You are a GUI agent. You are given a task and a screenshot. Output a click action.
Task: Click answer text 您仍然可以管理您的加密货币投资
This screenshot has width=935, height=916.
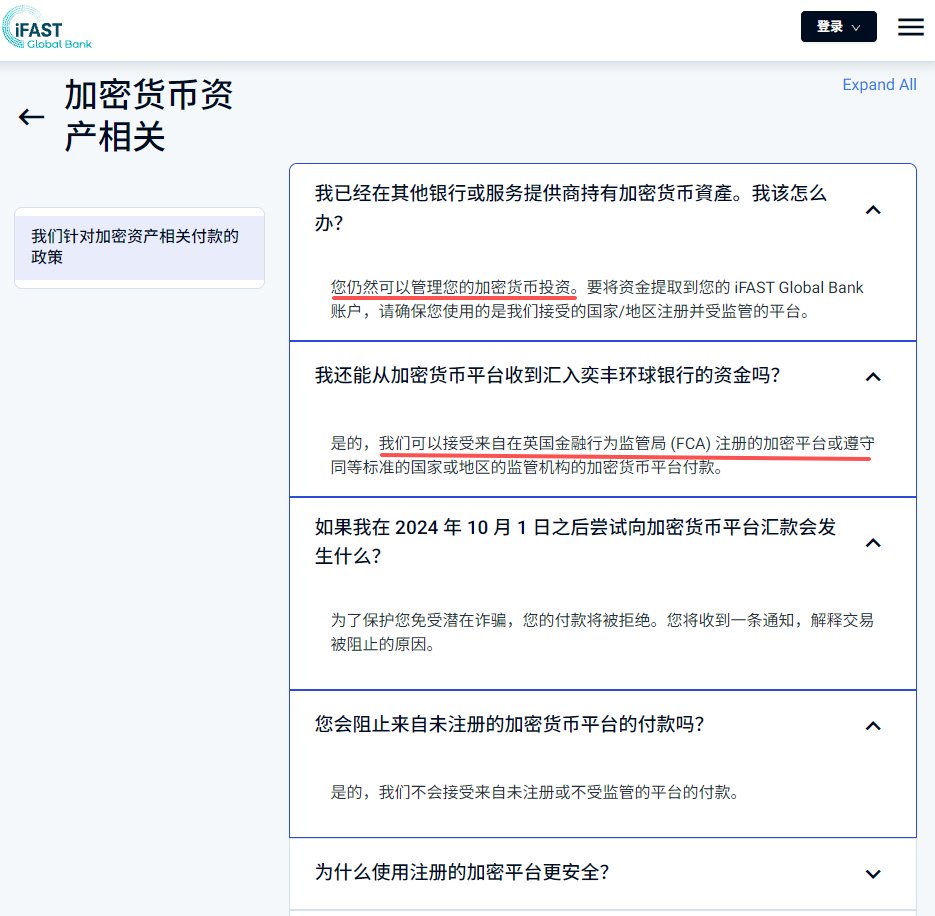(x=451, y=287)
